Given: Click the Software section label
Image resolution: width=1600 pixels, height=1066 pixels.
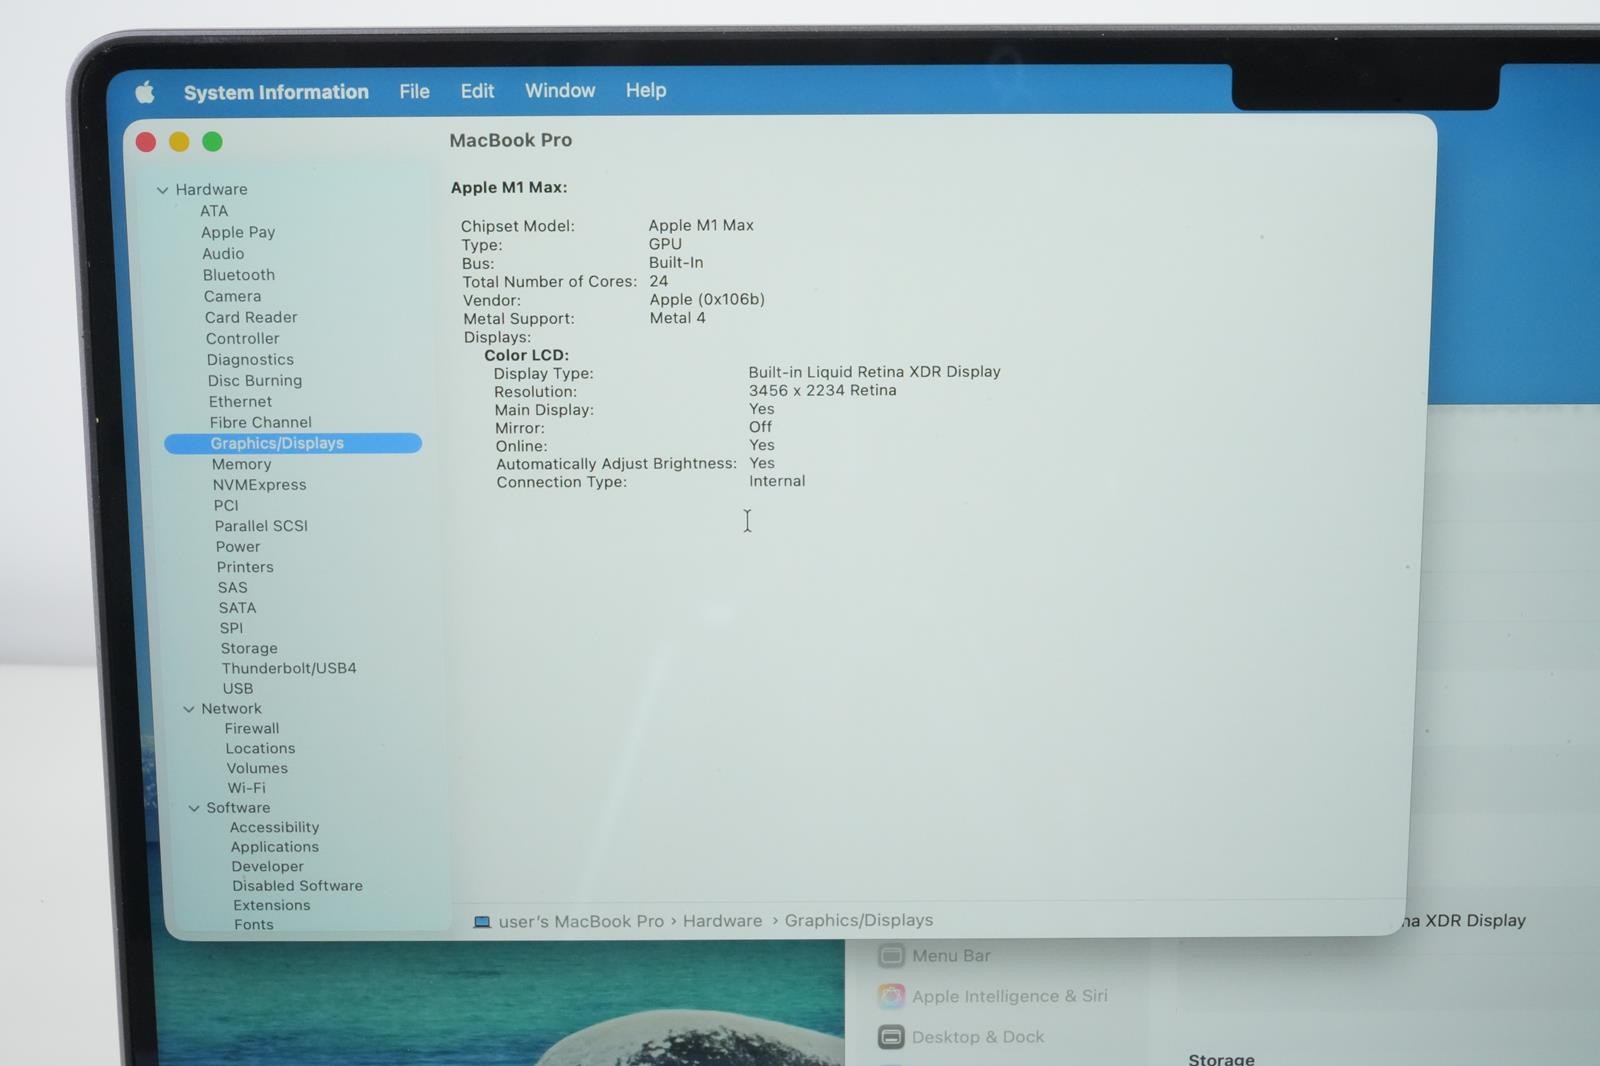Looking at the screenshot, I should coord(238,808).
